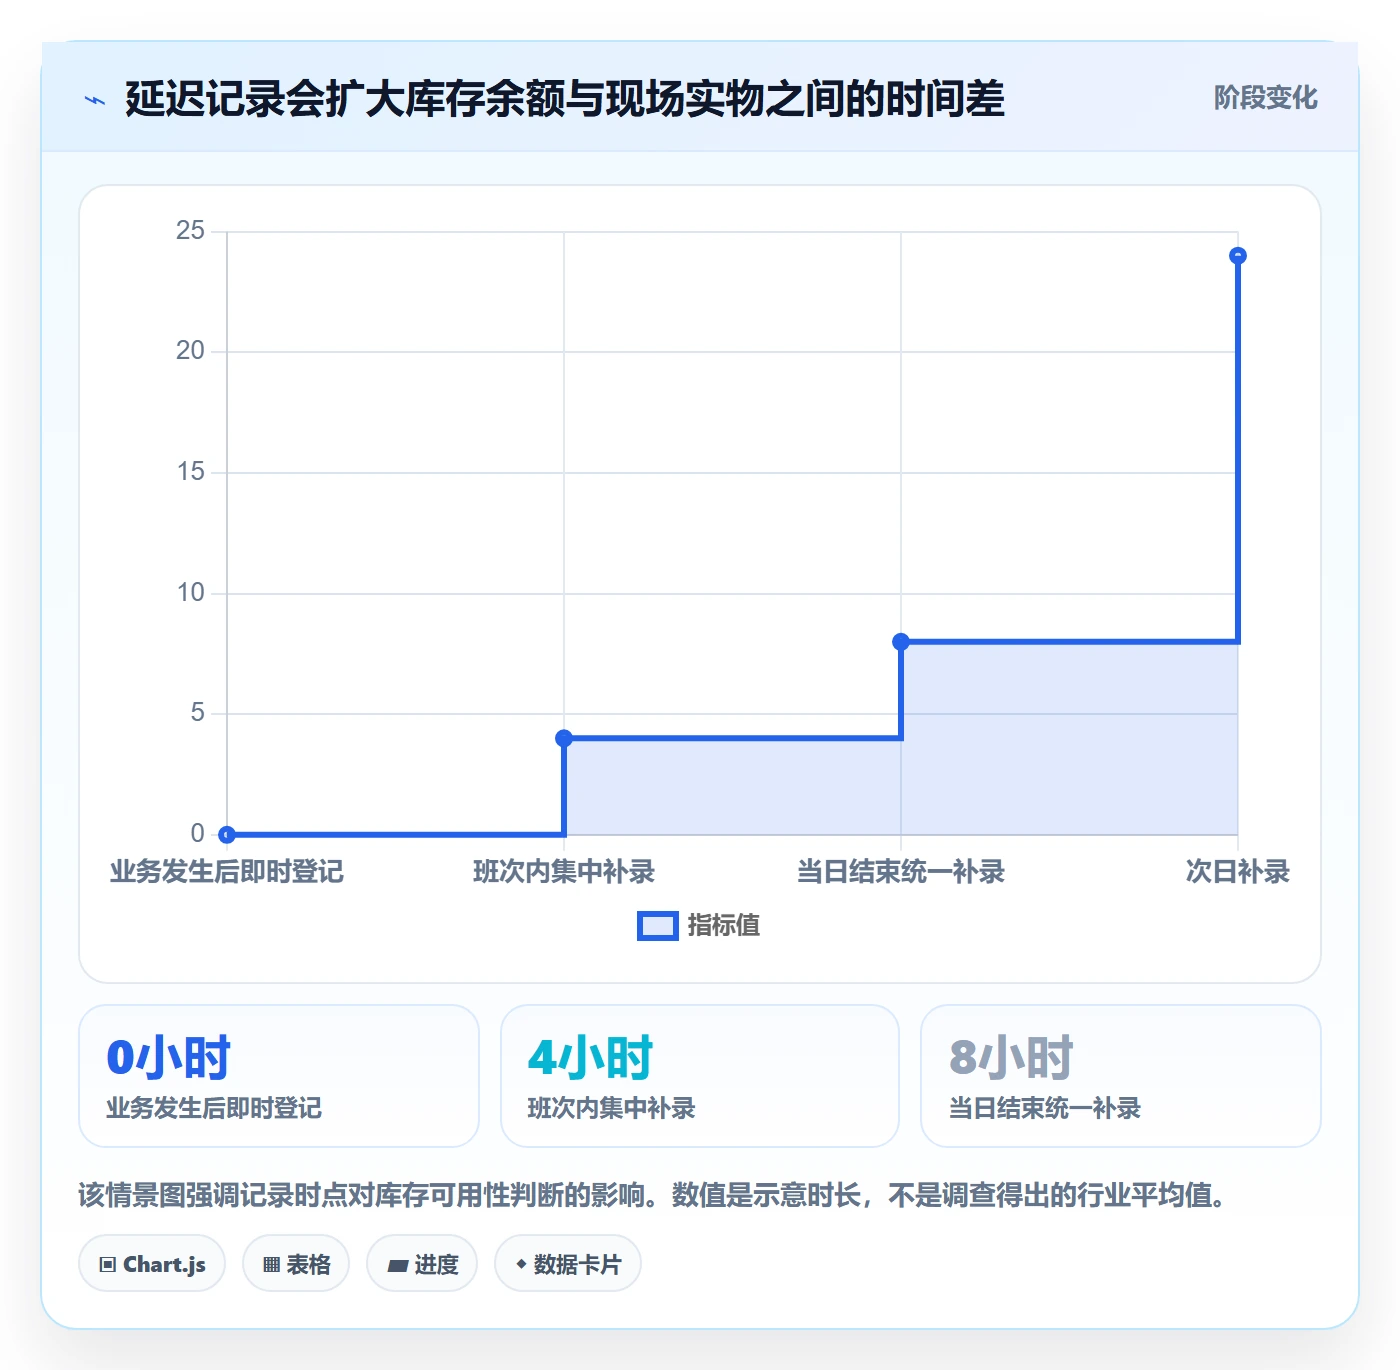This screenshot has width=1400, height=1370.
Task: Click y-axis value 25
Action: (x=190, y=231)
